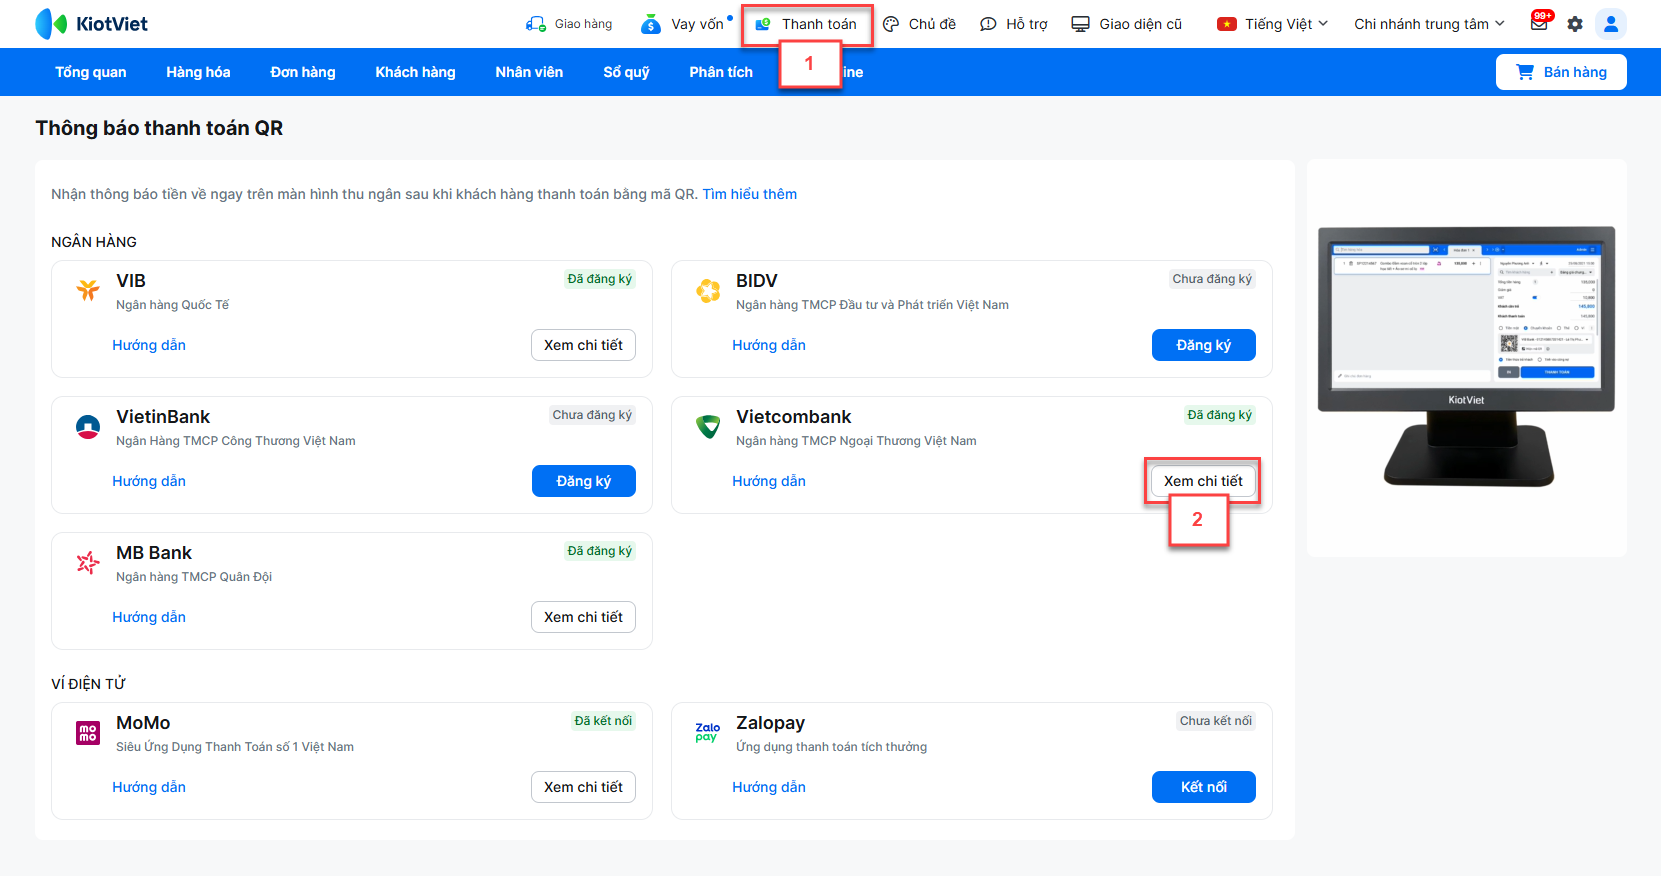Viewport: 1661px width, 876px height.
Task: Open Phân tích menu
Action: [x=721, y=72]
